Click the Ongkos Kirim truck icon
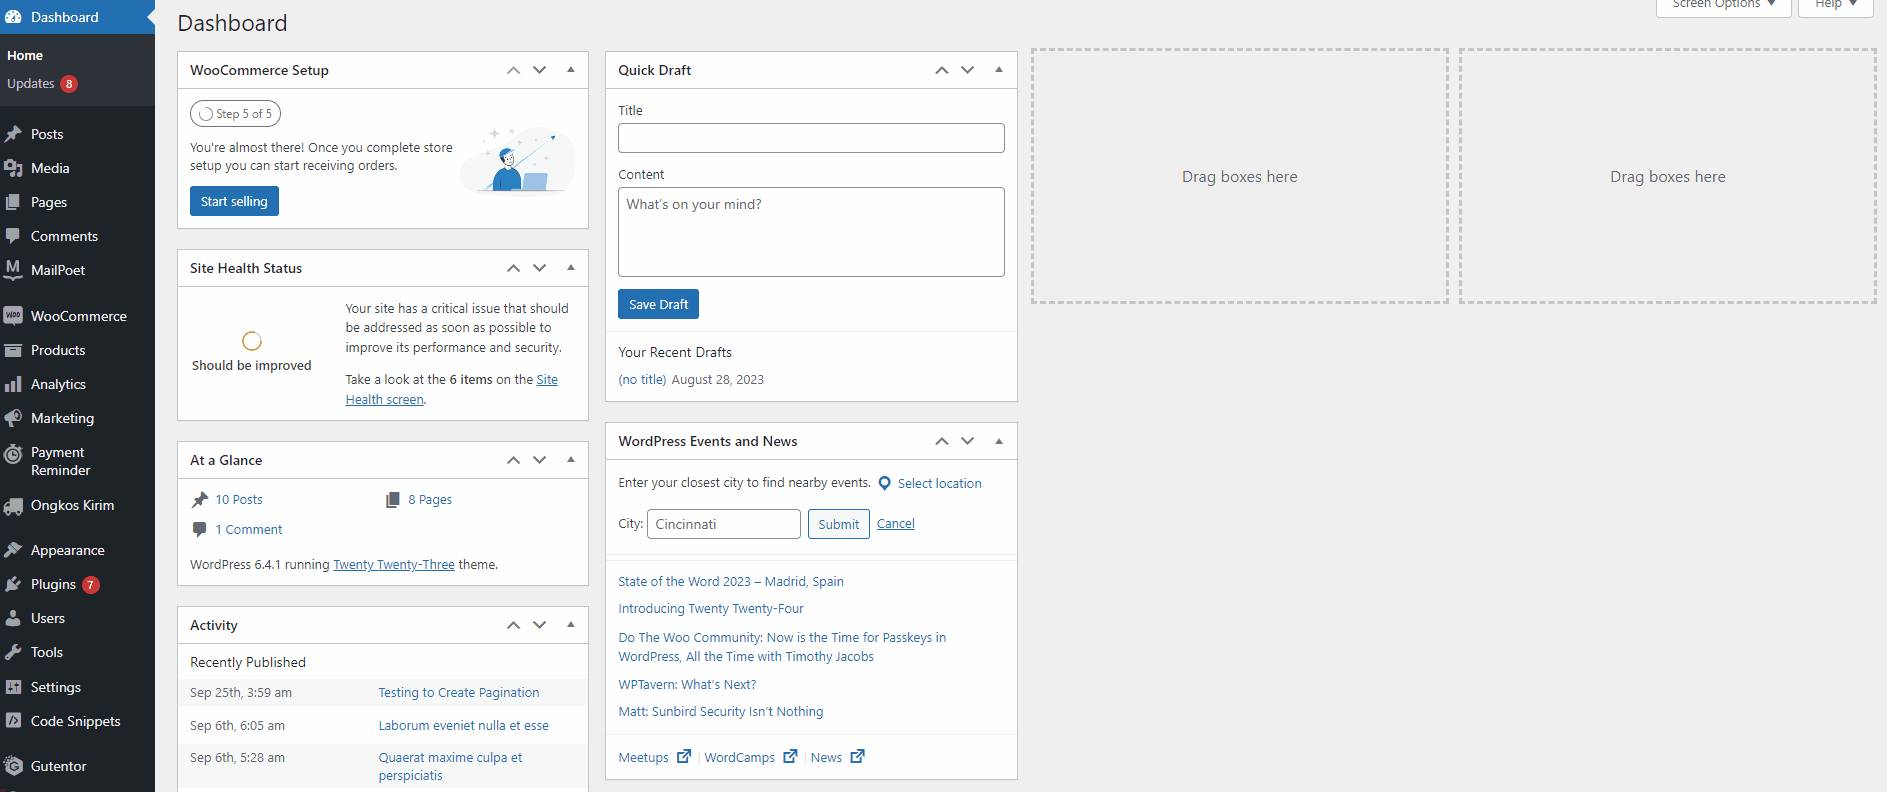Screen dimensions: 1887x792 pyautogui.click(x=13, y=506)
